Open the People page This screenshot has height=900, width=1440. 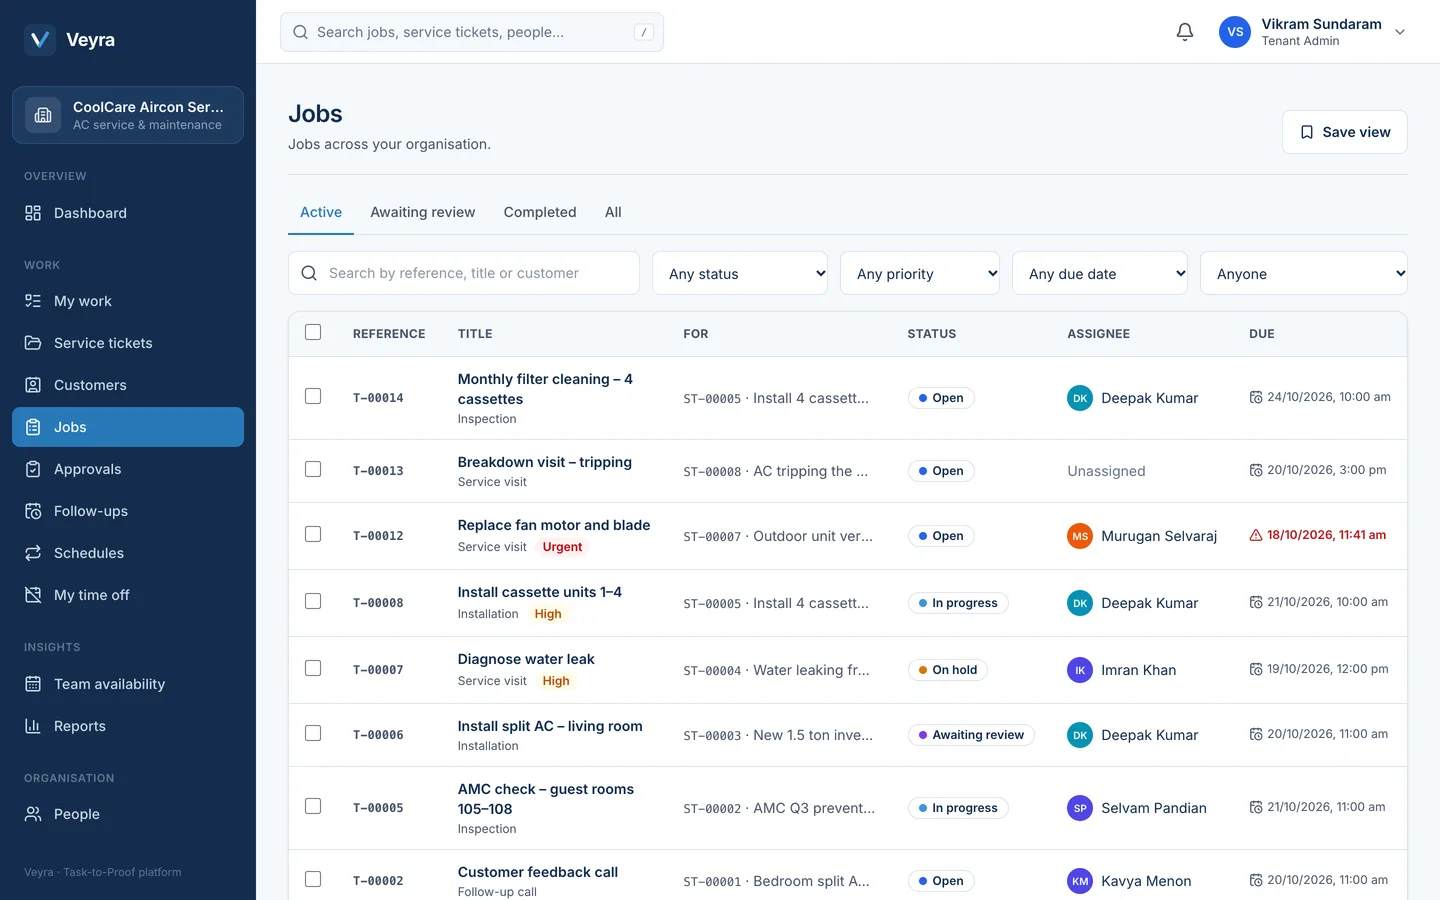pos(128,814)
